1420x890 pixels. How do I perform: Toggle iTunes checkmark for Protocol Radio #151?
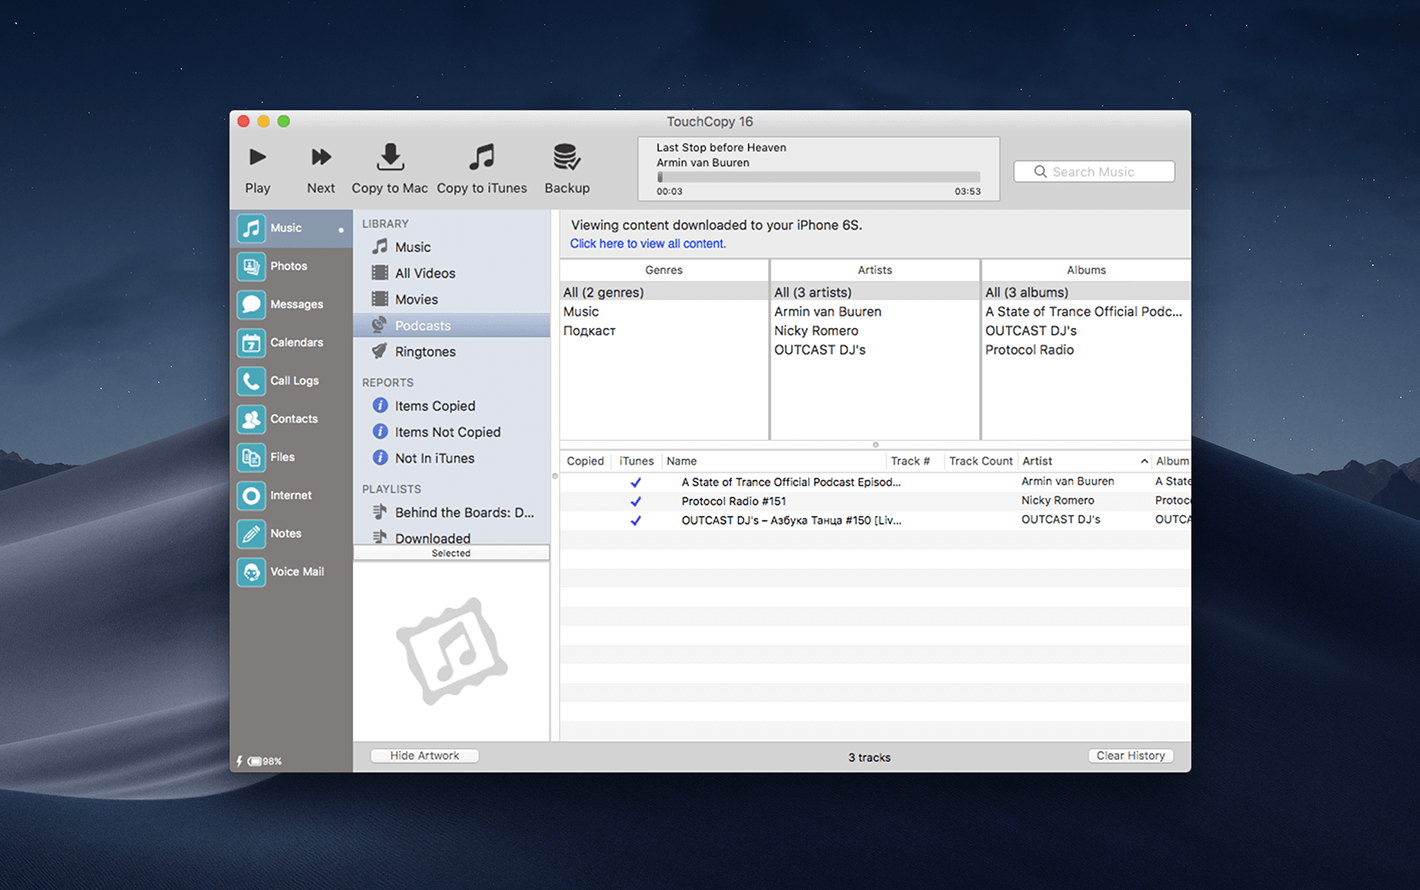tap(635, 501)
